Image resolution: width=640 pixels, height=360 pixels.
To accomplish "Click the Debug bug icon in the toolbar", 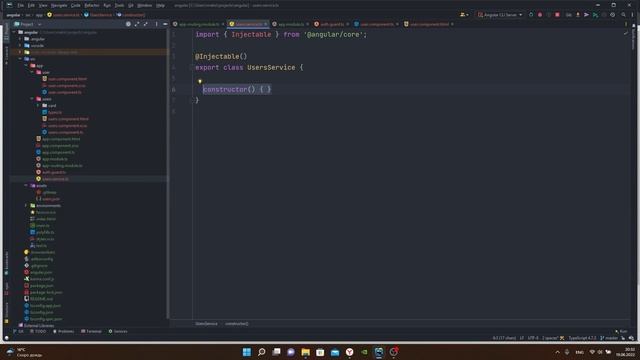I will click(x=540, y=15).
